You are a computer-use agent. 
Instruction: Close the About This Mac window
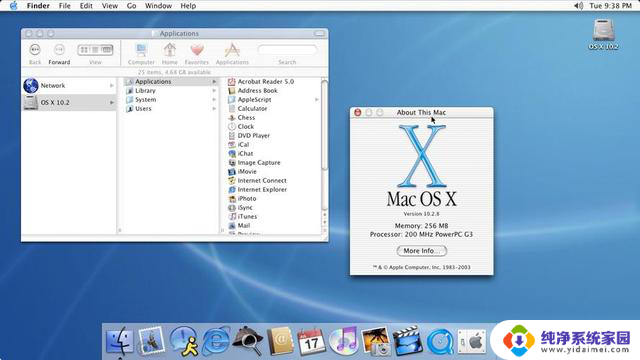[358, 112]
